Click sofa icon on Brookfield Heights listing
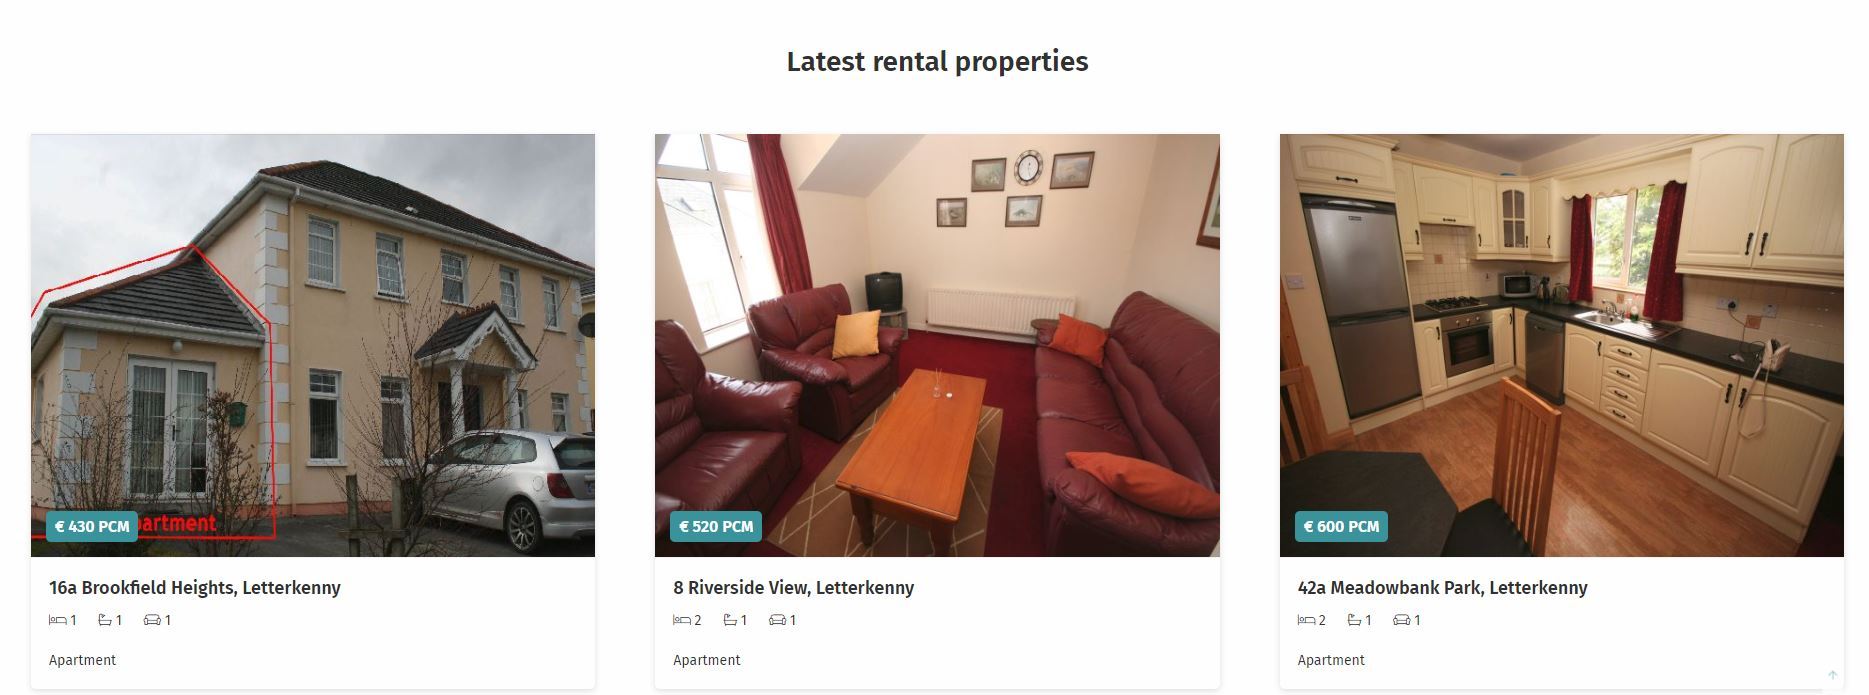This screenshot has width=1869, height=695. click(x=152, y=620)
